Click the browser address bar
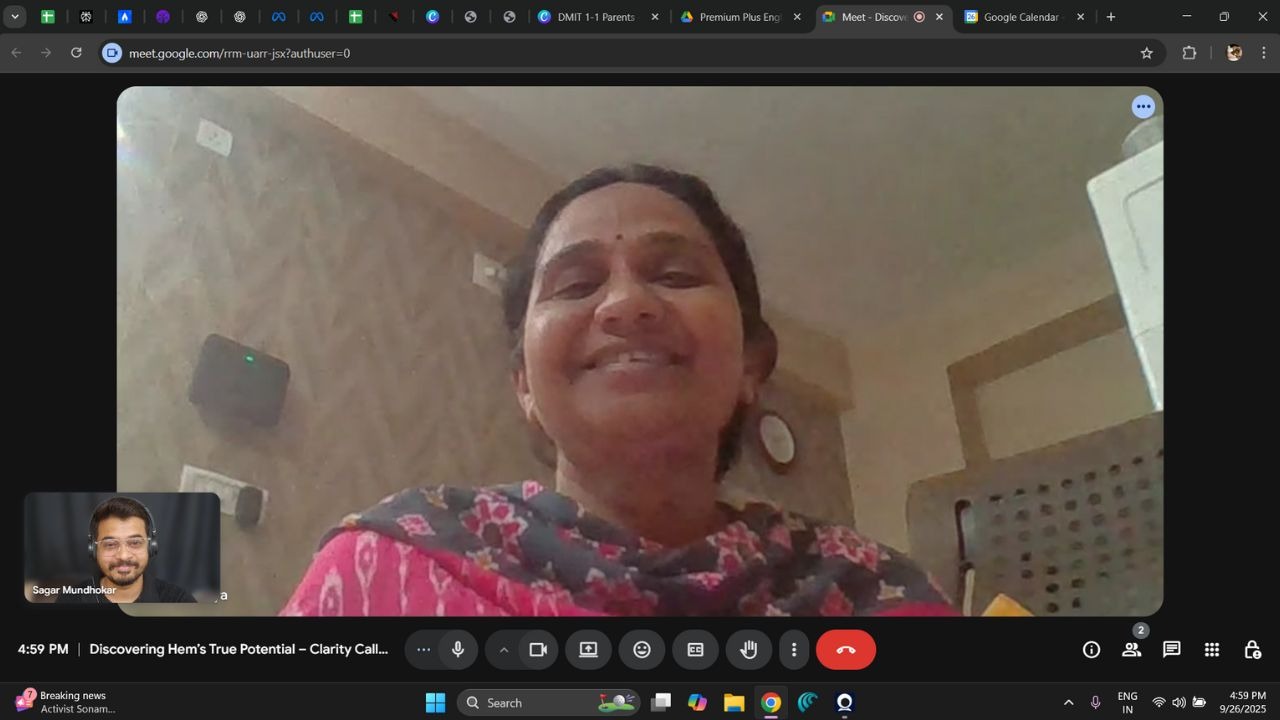 (400, 53)
